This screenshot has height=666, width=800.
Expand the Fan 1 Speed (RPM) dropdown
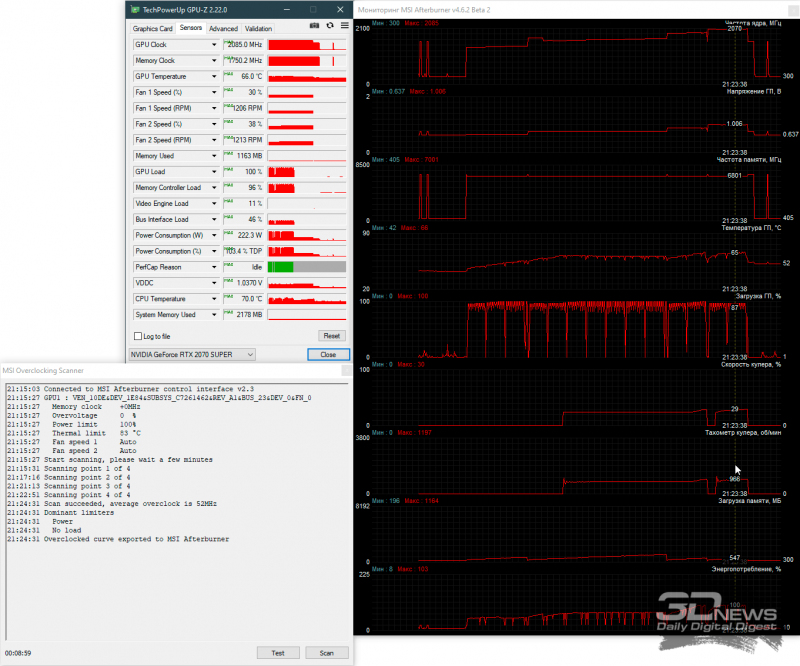[x=214, y=108]
